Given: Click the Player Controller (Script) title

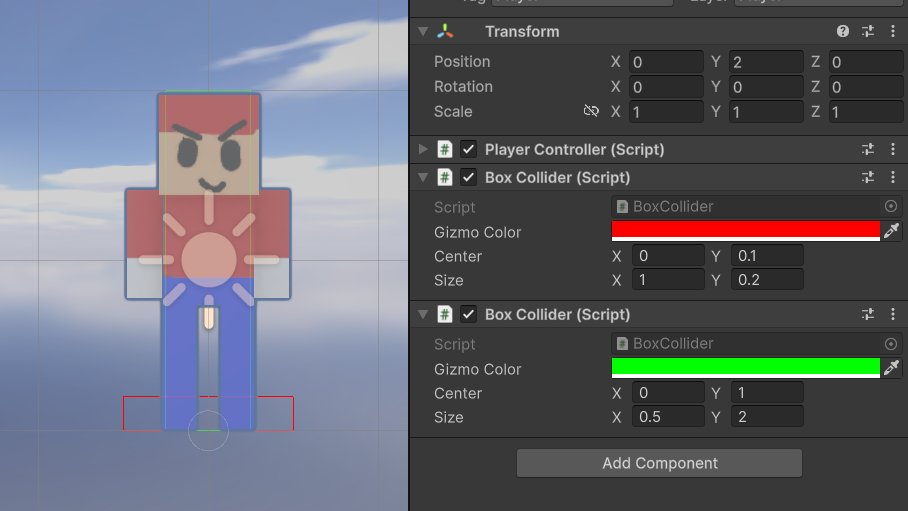Looking at the screenshot, I should pos(574,149).
